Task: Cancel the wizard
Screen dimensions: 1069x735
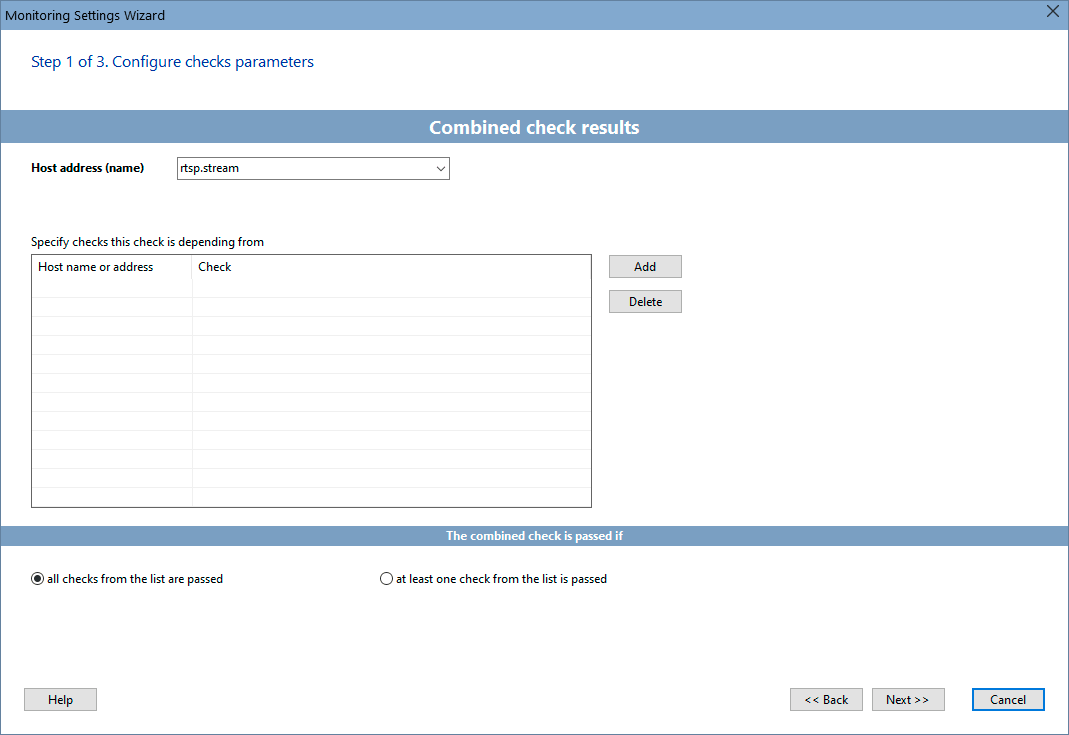Action: (x=1007, y=700)
